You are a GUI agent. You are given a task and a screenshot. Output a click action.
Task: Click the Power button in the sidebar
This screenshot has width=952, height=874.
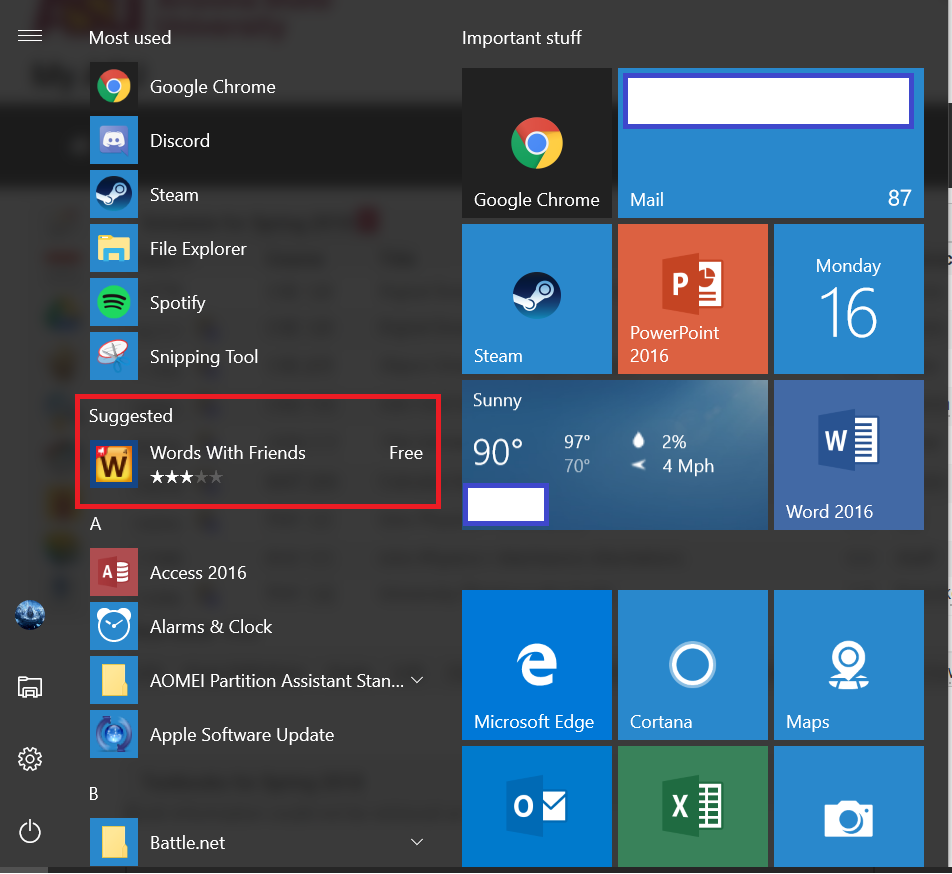coord(29,831)
